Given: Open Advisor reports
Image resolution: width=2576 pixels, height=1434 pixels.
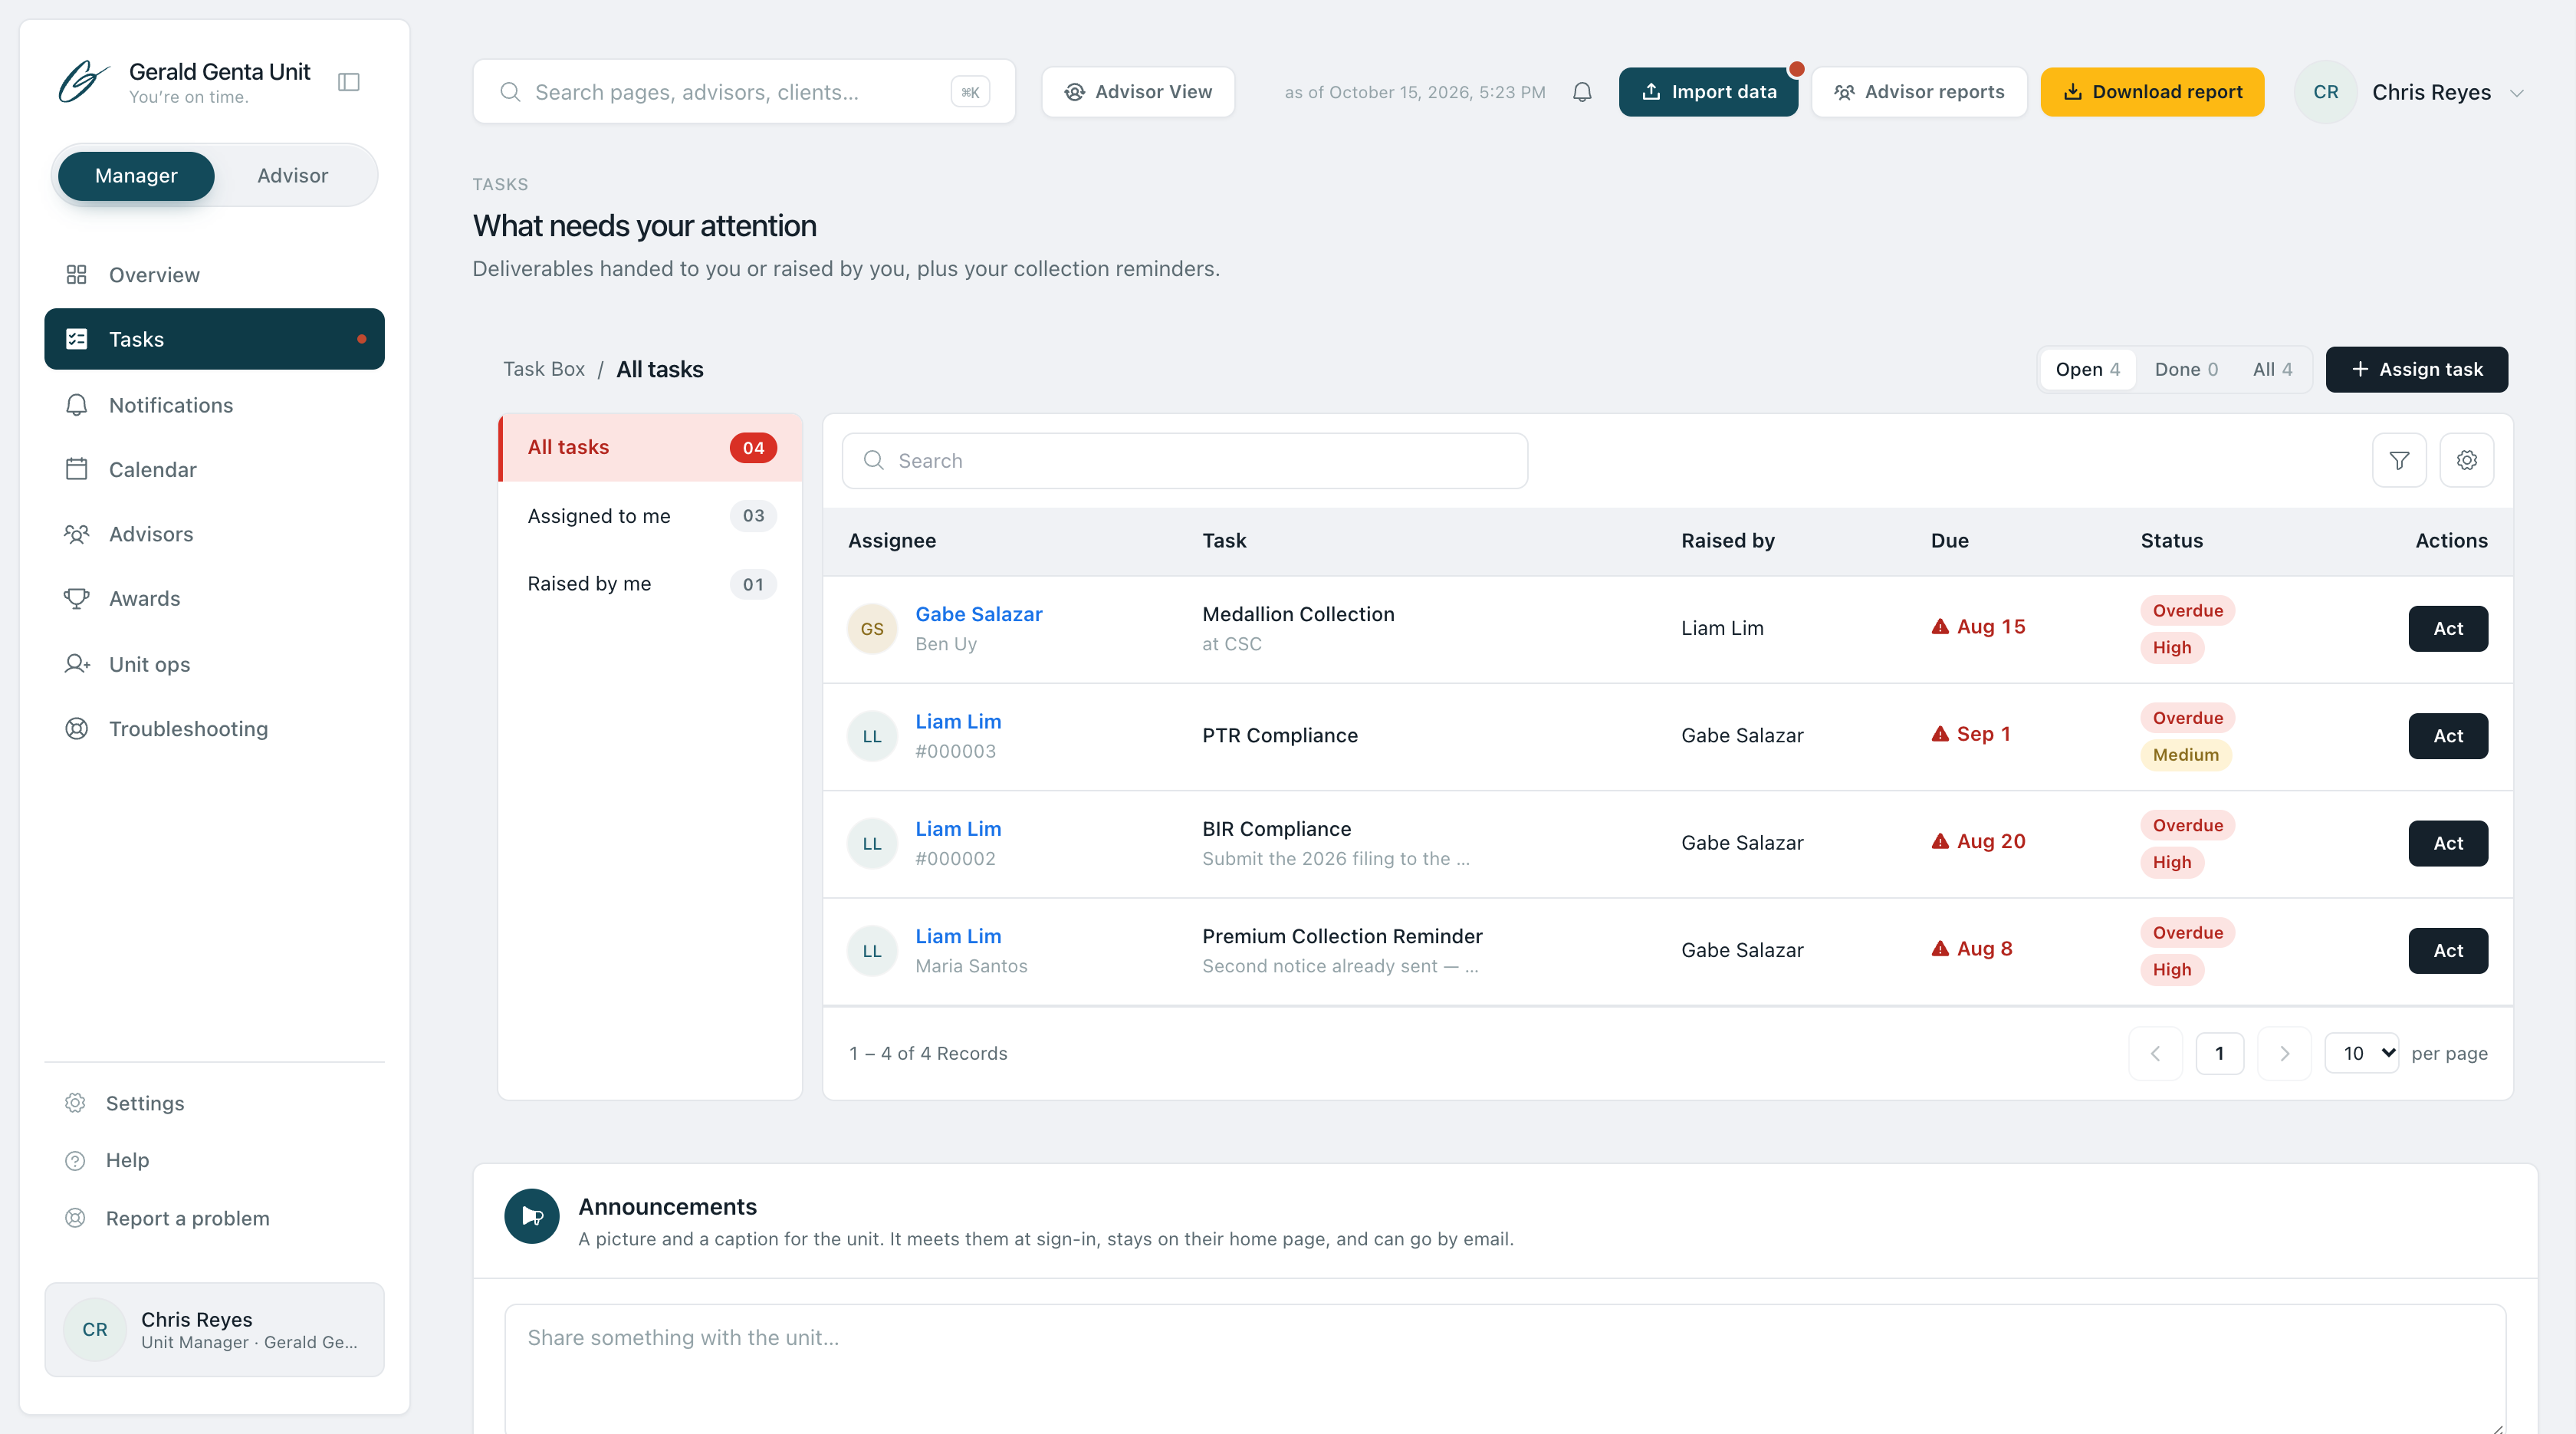Looking at the screenshot, I should coord(1919,92).
